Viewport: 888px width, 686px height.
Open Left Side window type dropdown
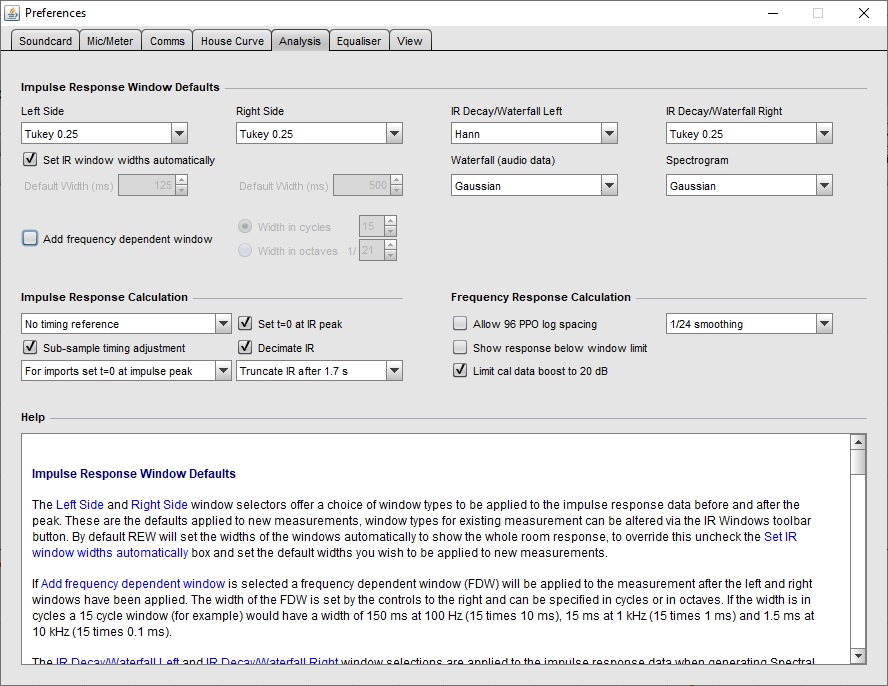(104, 134)
